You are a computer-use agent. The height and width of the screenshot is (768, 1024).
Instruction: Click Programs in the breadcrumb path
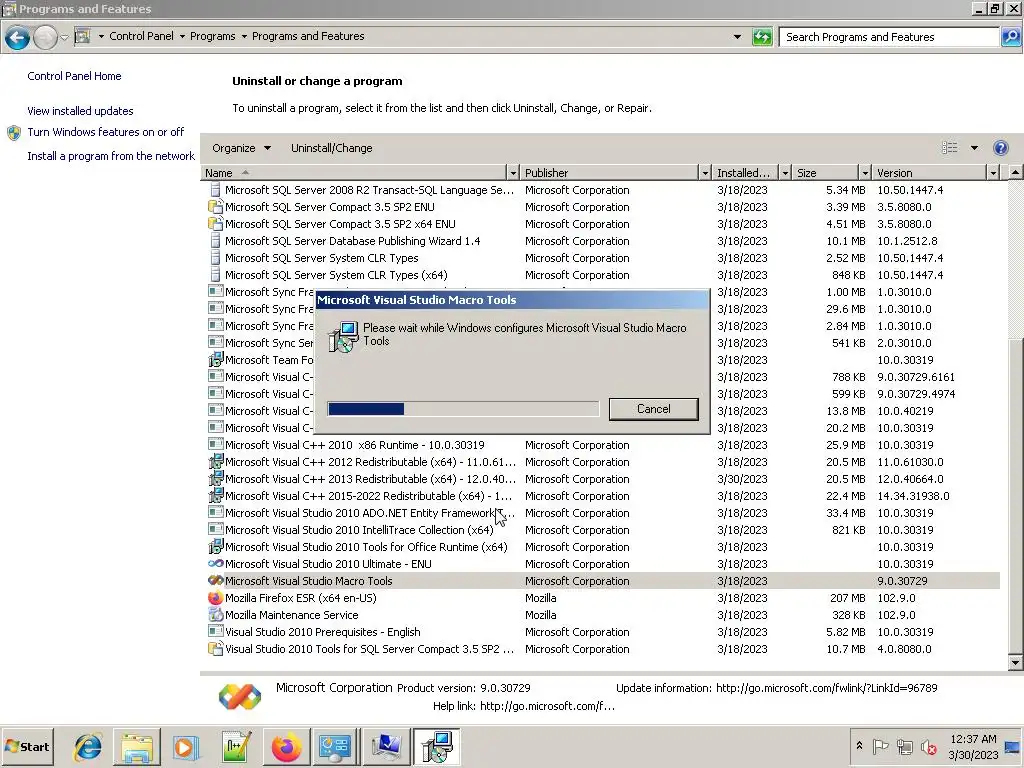point(212,37)
